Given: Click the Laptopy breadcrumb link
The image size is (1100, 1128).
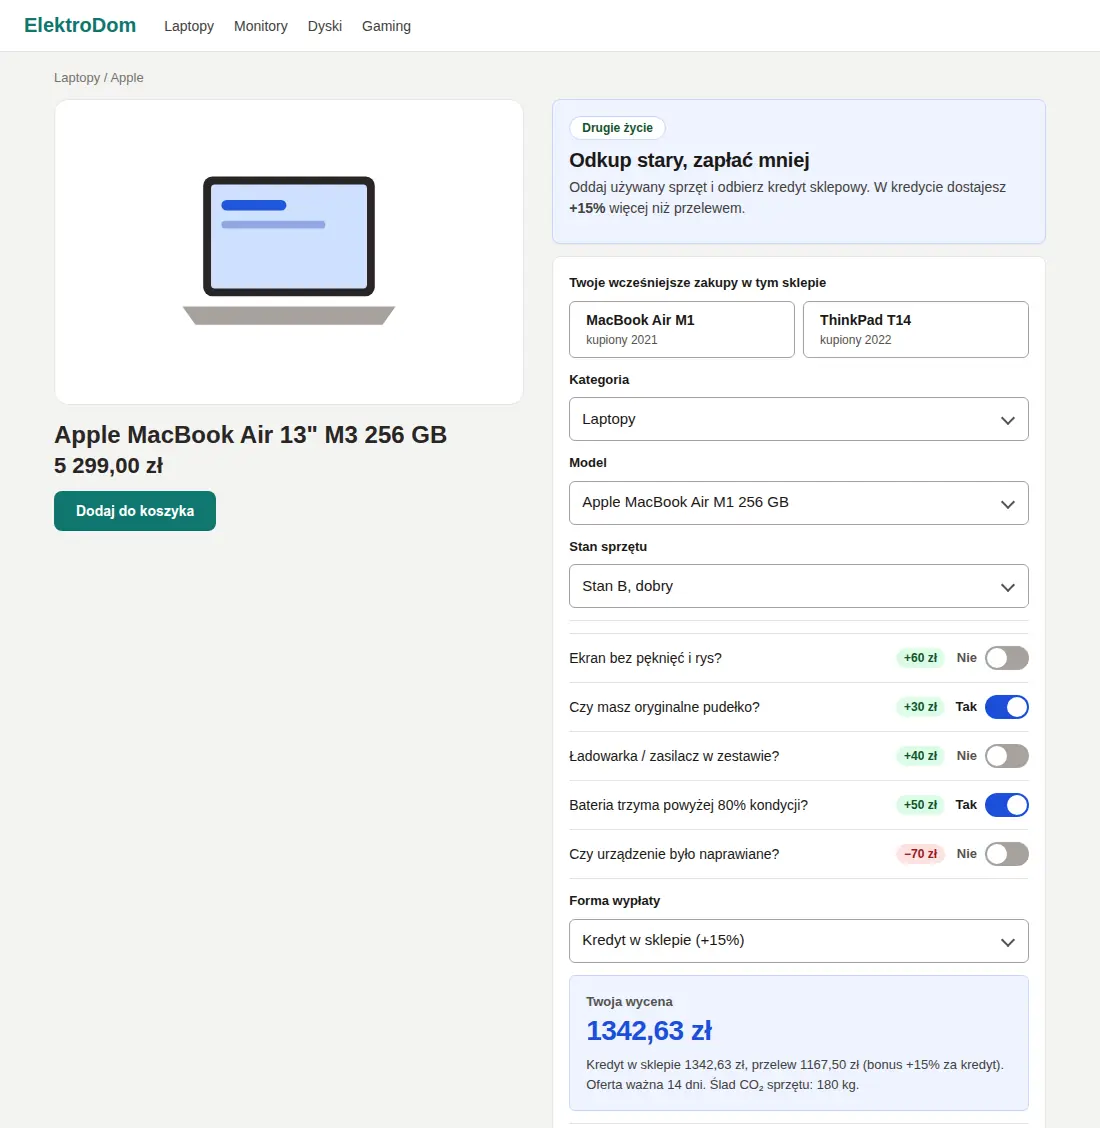Looking at the screenshot, I should tap(77, 78).
